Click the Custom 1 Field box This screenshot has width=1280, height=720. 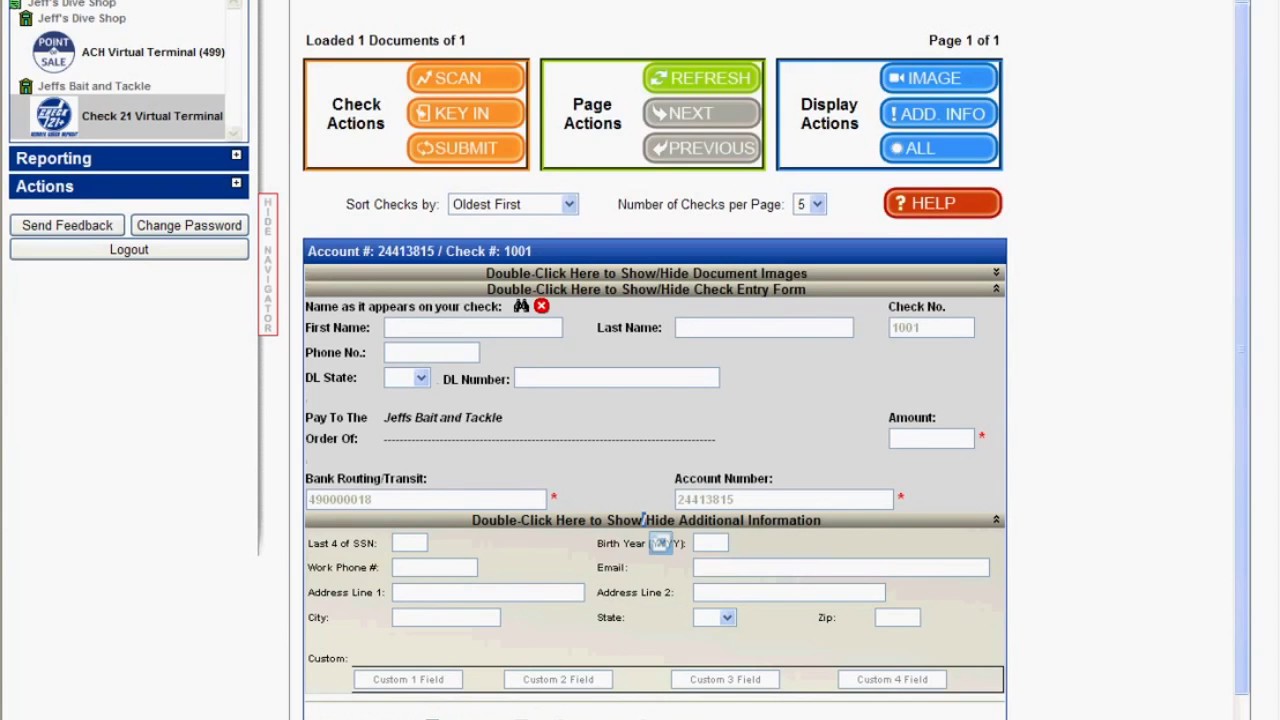pos(408,680)
